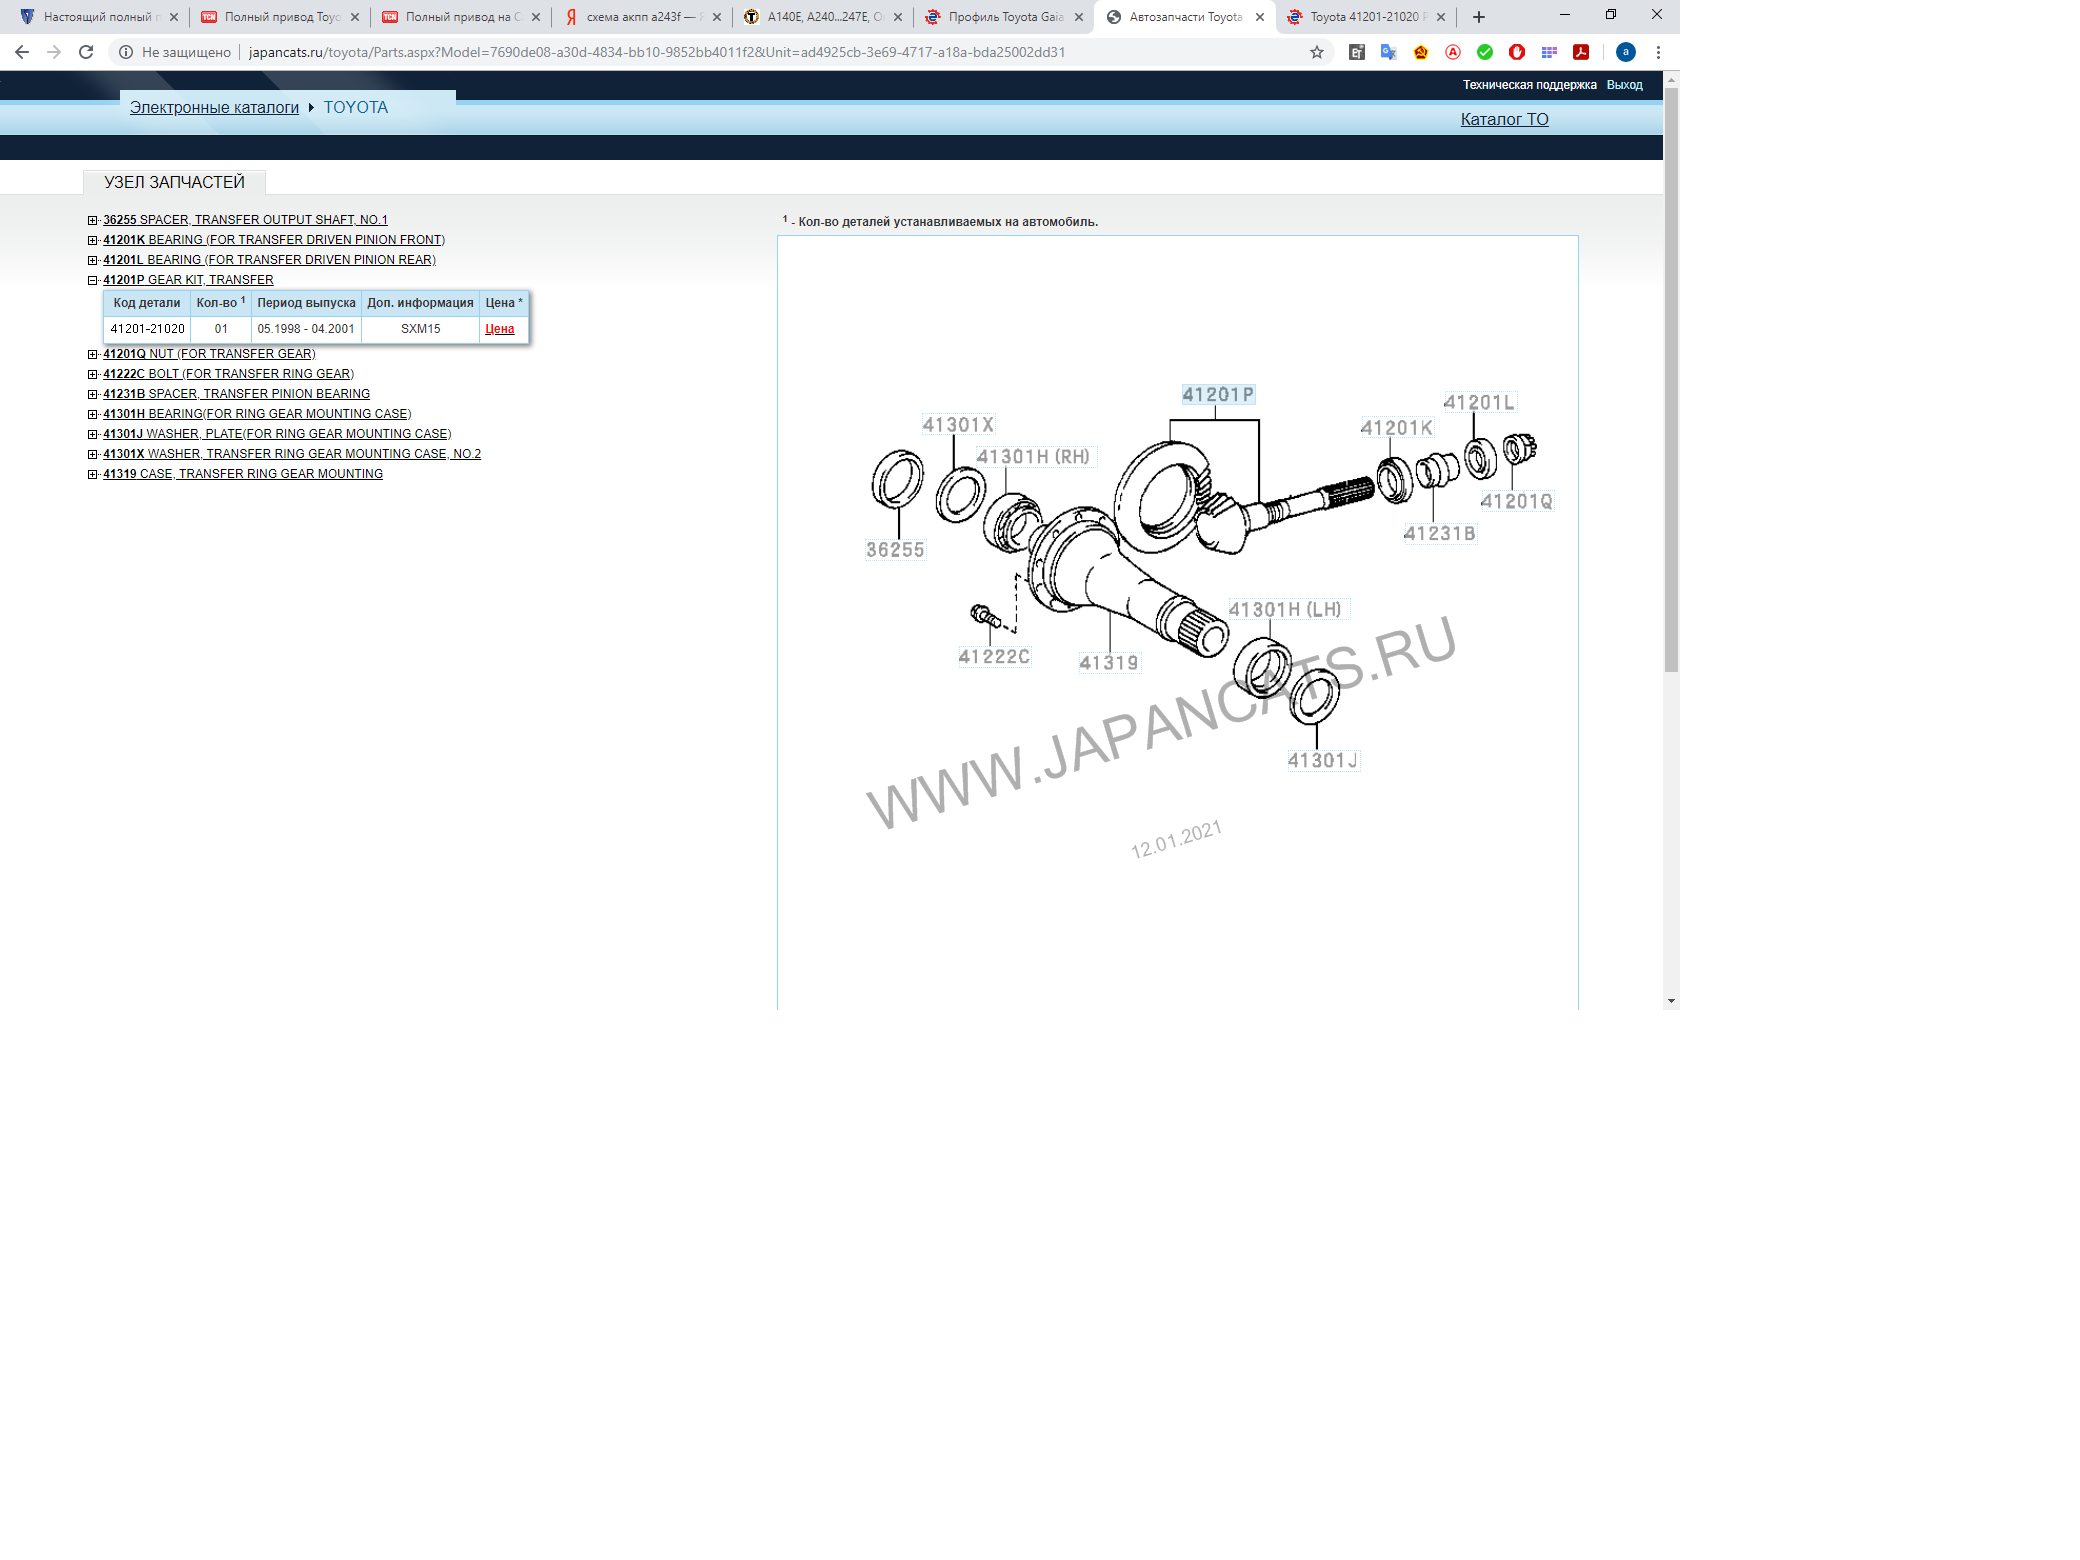
Task: Open Chrome three-dot menu
Action: (1658, 52)
